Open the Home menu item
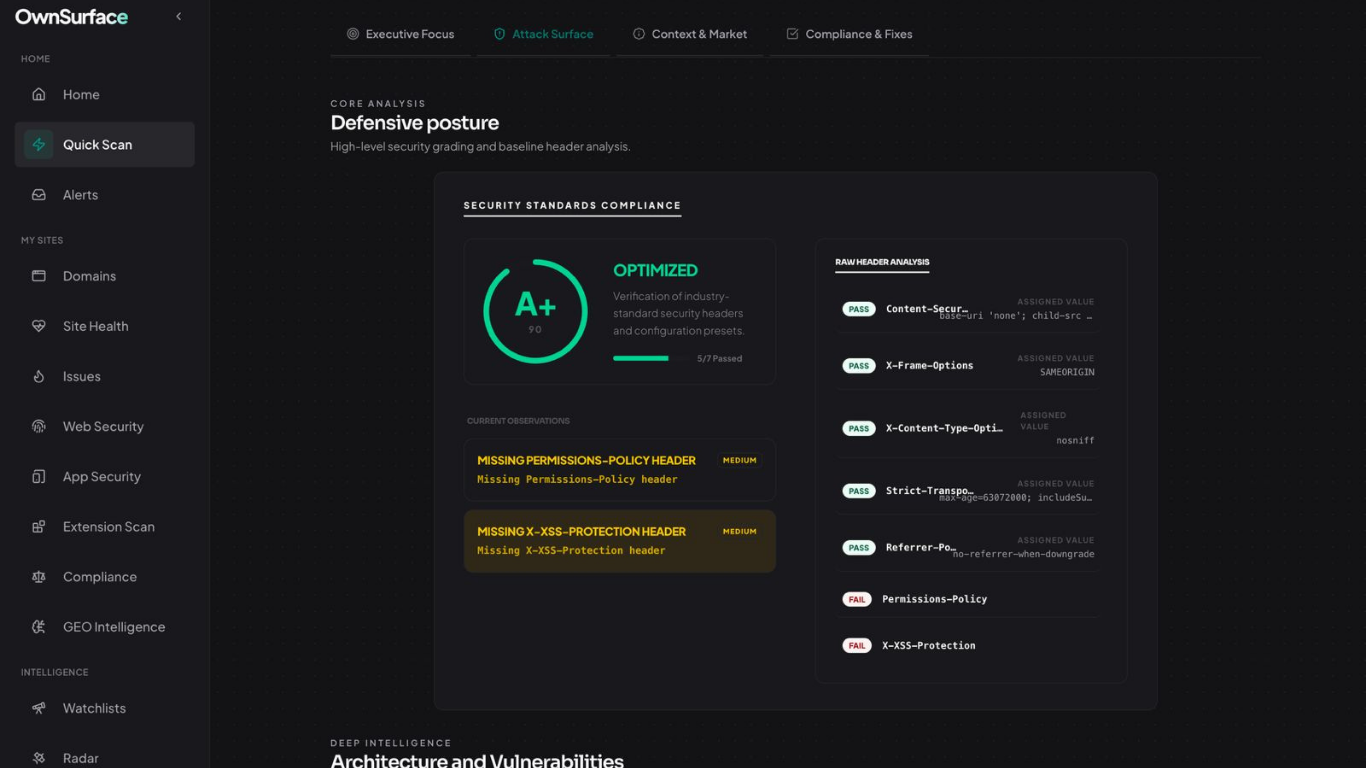The width and height of the screenshot is (1366, 768). pyautogui.click(x=104, y=94)
